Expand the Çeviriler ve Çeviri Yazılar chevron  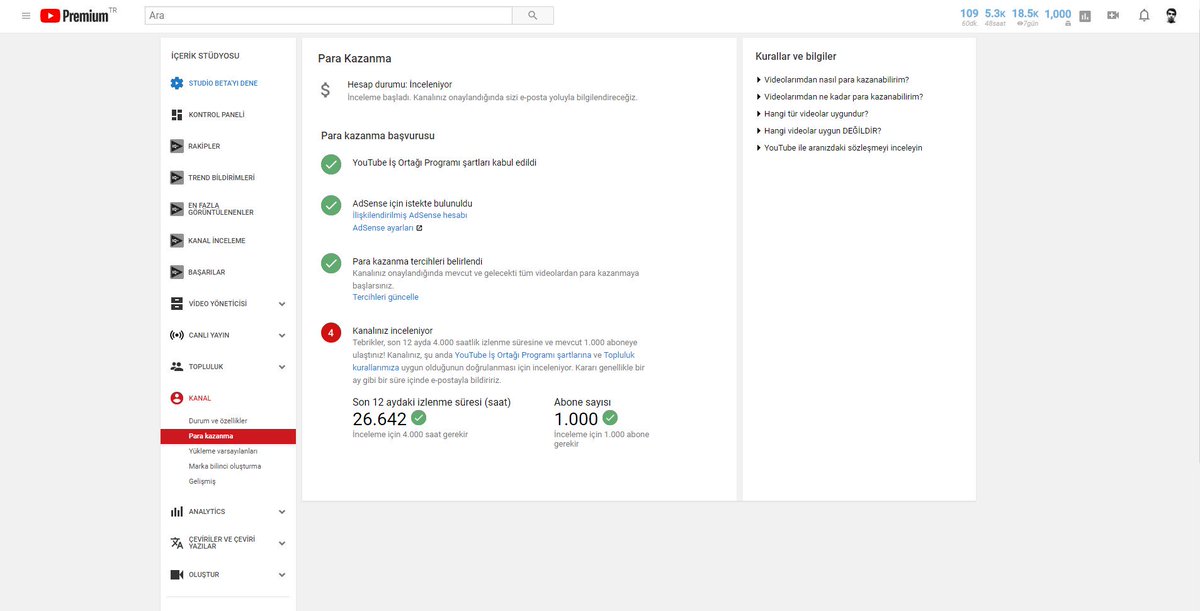pos(282,543)
